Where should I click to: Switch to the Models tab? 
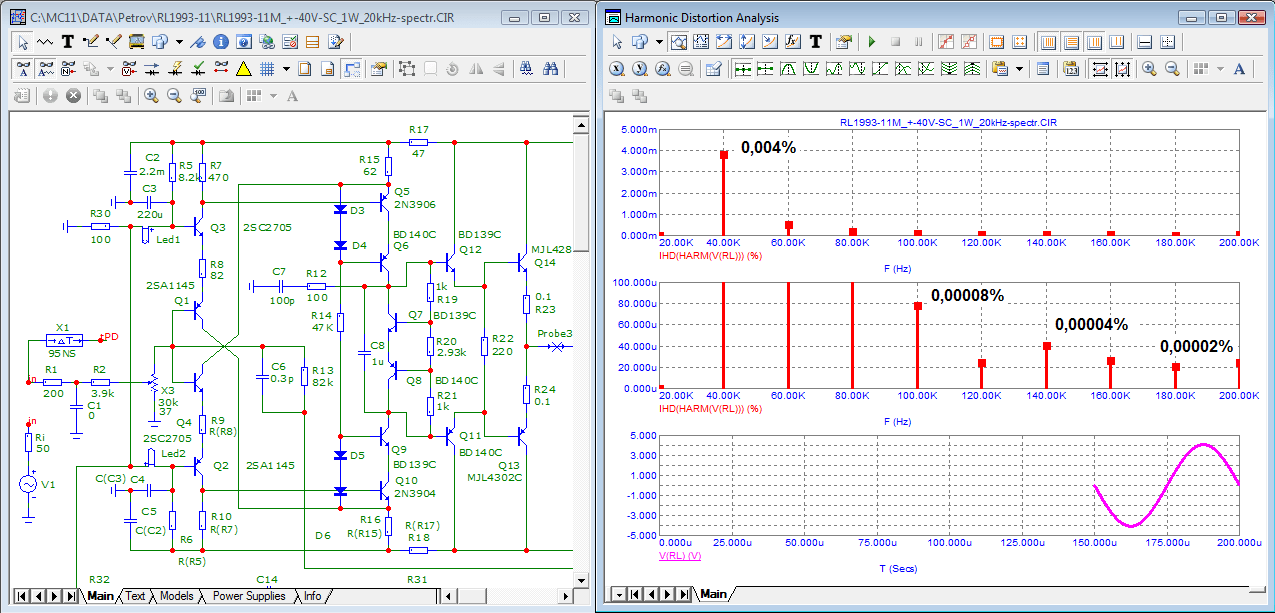[176, 596]
